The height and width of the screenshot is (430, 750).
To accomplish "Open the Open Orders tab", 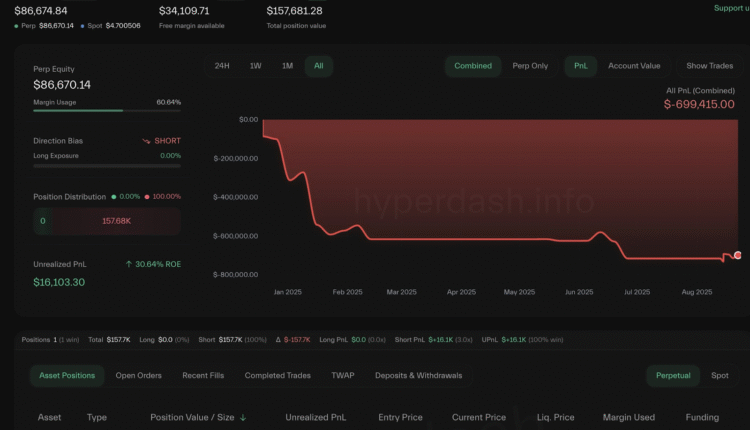I will click(138, 376).
